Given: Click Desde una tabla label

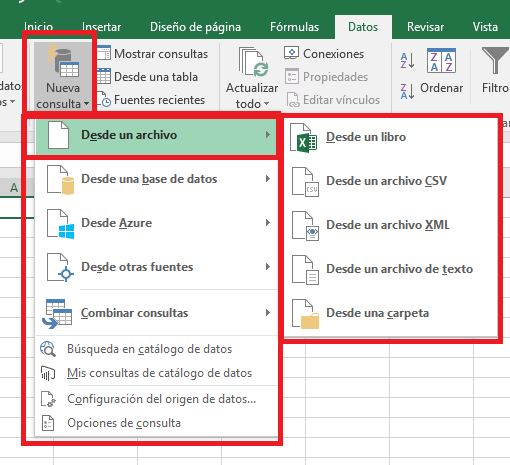Looking at the screenshot, I should coord(156,77).
